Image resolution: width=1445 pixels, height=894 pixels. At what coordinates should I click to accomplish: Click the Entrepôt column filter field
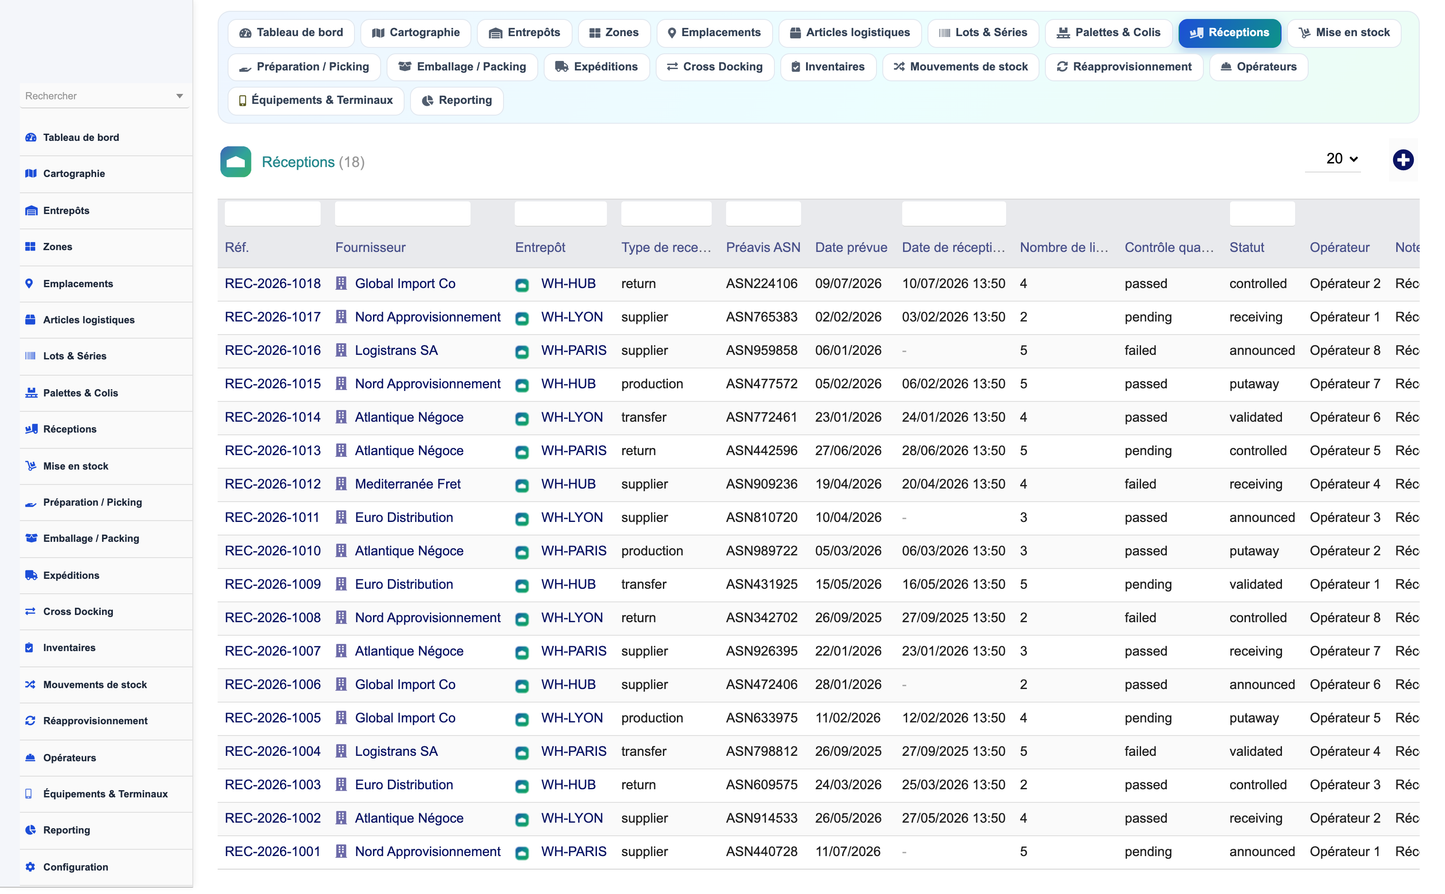click(x=560, y=213)
